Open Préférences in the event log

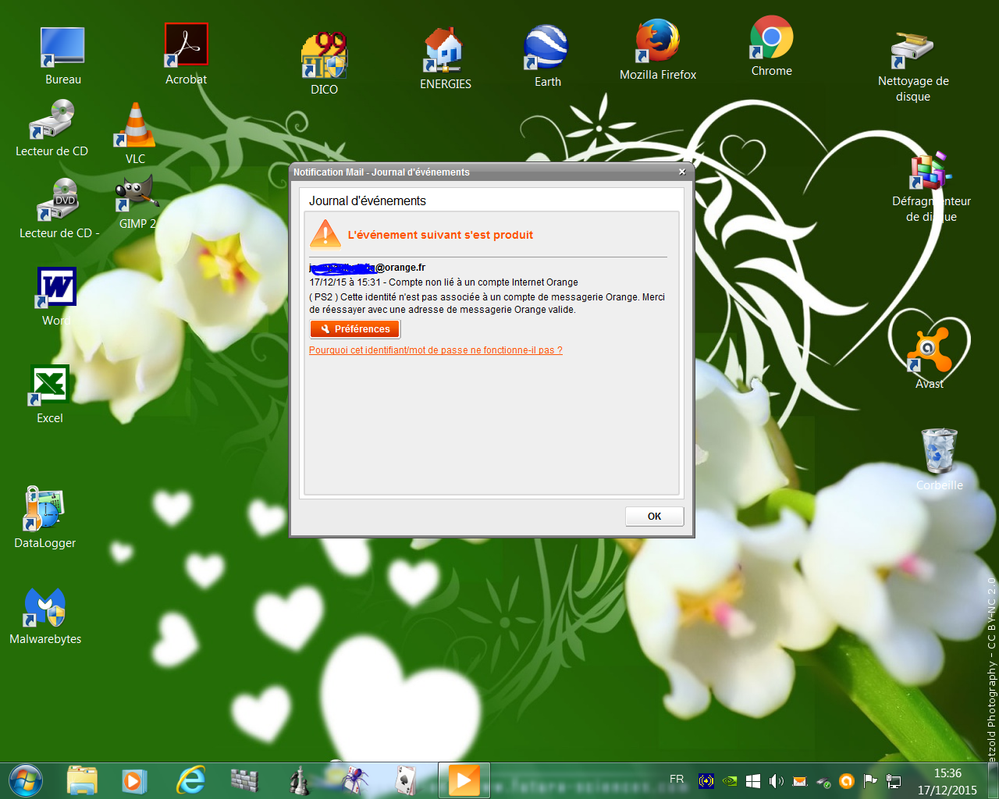(x=355, y=329)
